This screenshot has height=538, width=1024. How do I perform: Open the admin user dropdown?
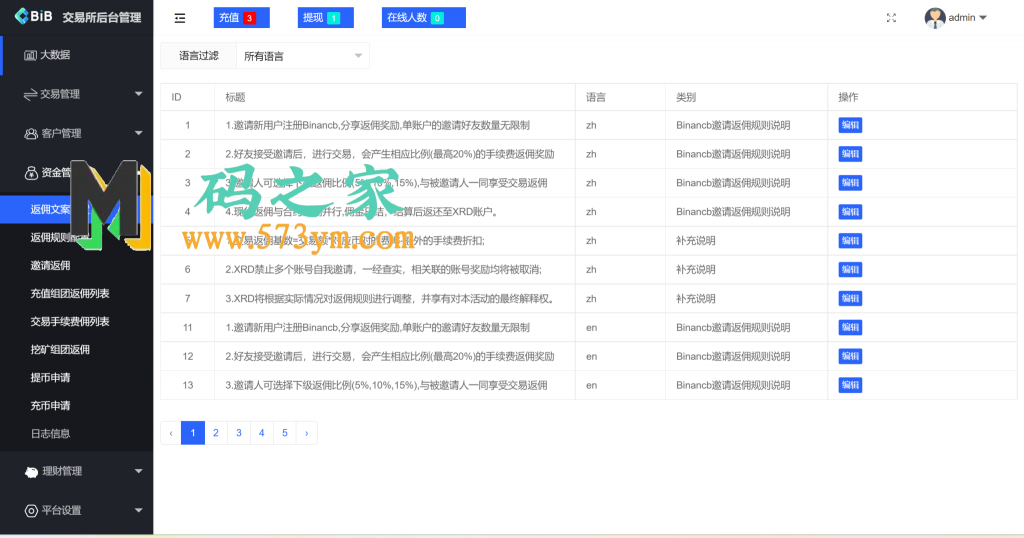pyautogui.click(x=967, y=18)
